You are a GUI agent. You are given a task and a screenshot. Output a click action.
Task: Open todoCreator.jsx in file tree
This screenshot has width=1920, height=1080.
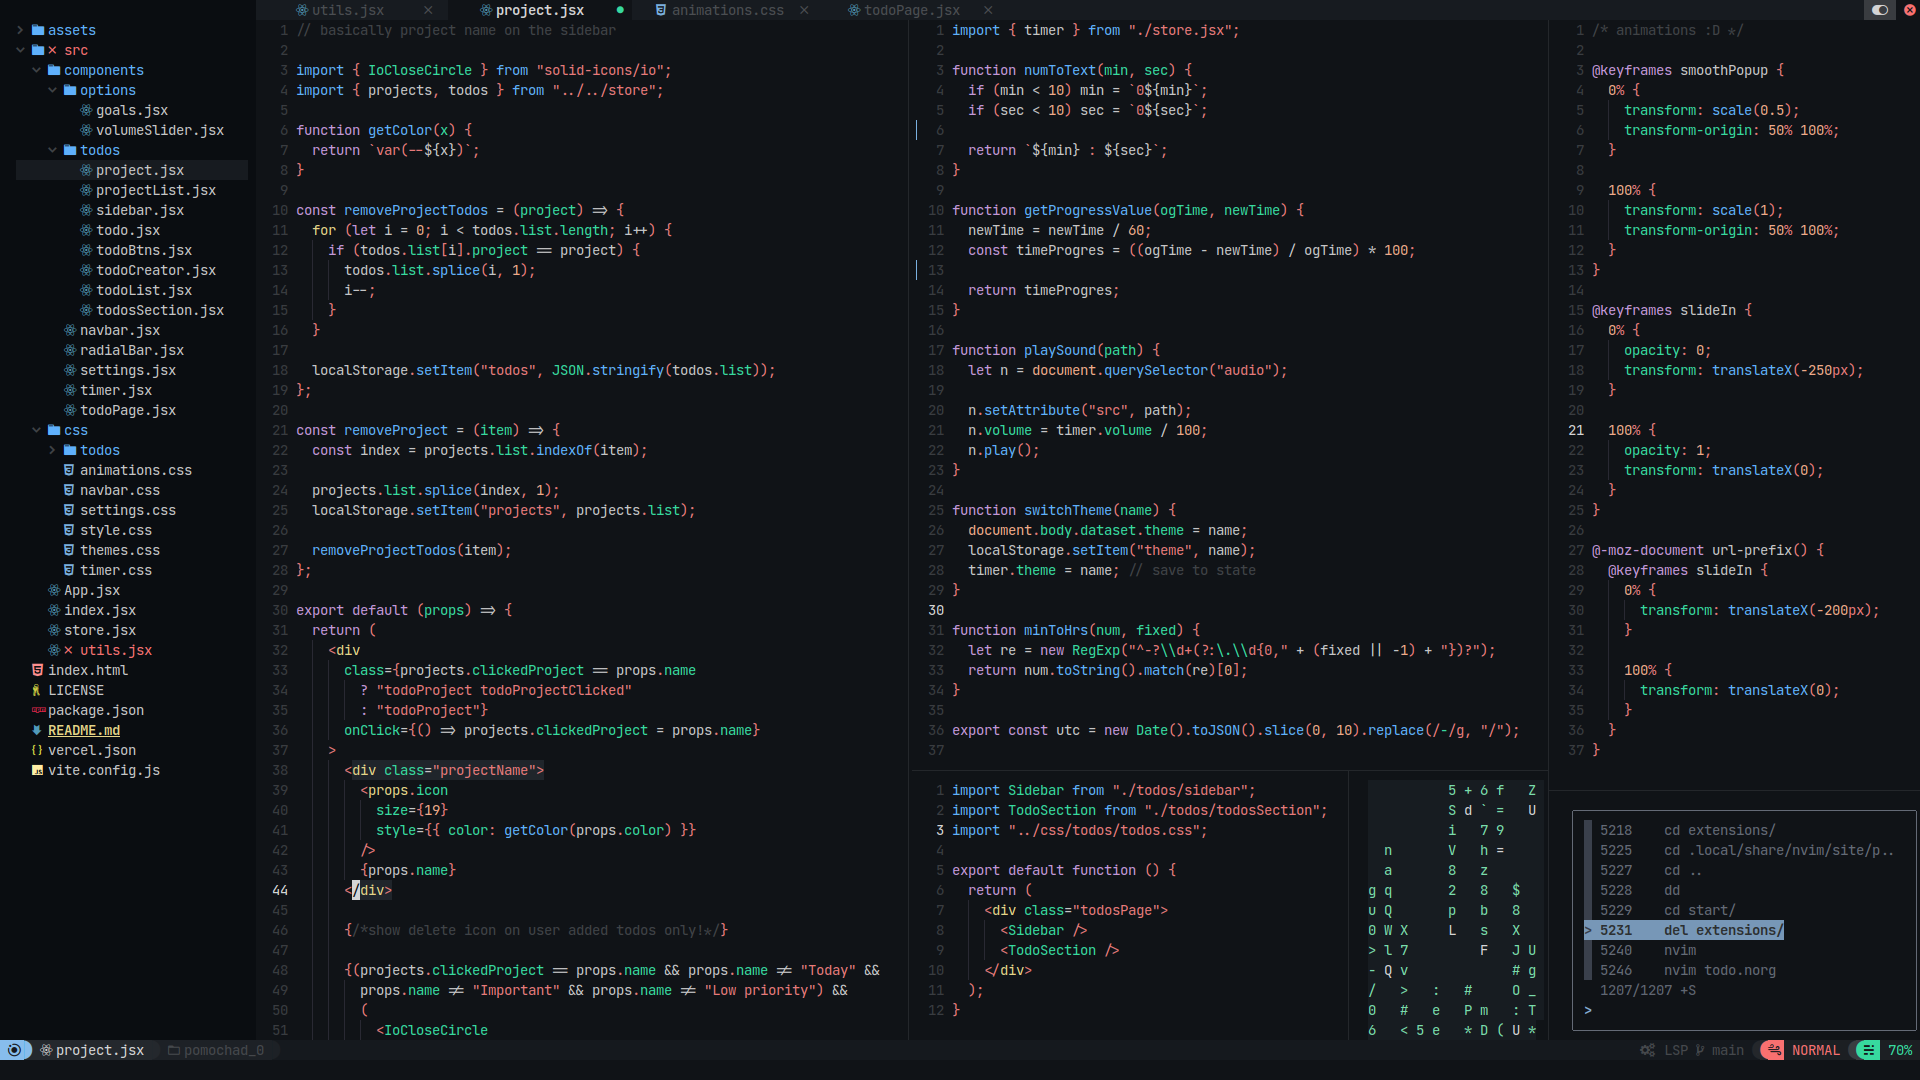(155, 270)
